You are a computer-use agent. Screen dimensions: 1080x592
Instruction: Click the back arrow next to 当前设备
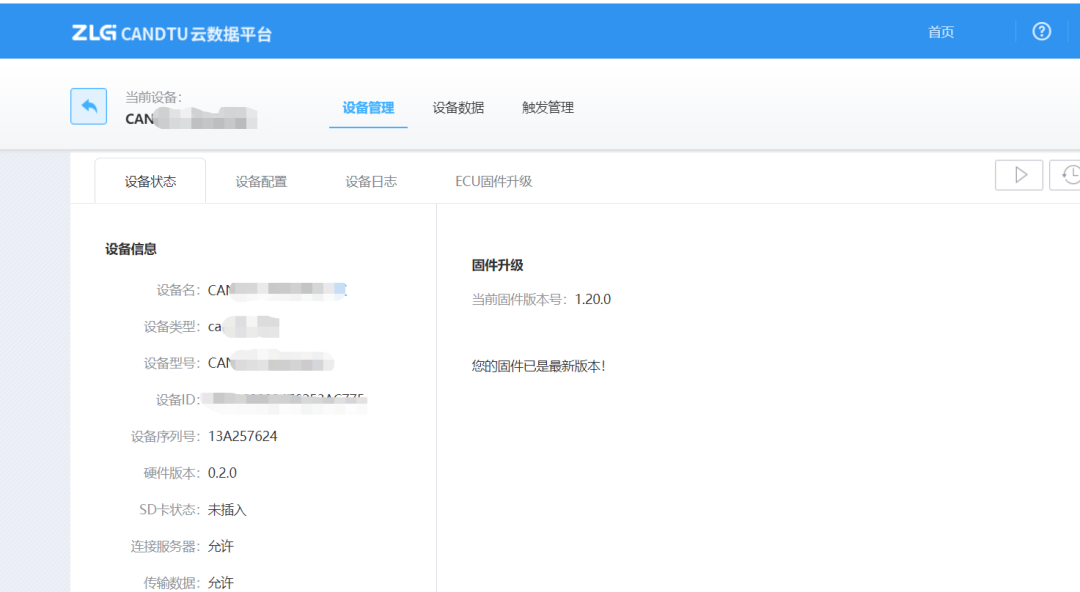click(88, 106)
